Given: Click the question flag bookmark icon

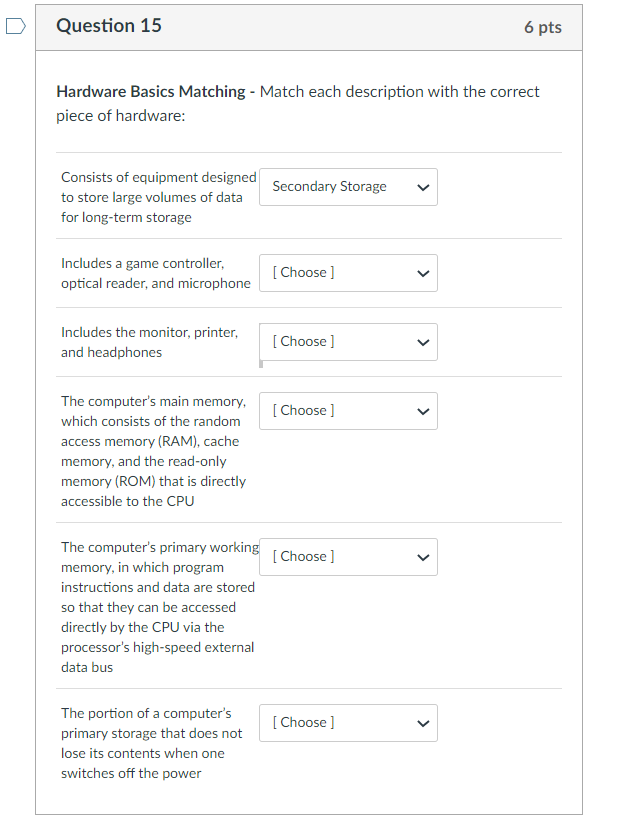Looking at the screenshot, I should [x=13, y=27].
